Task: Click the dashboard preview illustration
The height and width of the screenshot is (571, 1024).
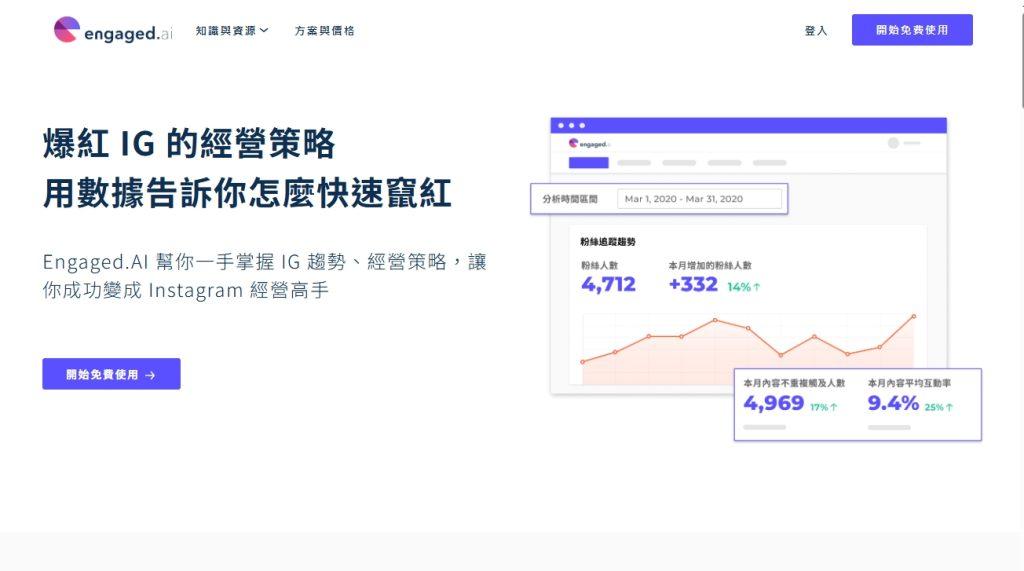Action: pos(756,279)
